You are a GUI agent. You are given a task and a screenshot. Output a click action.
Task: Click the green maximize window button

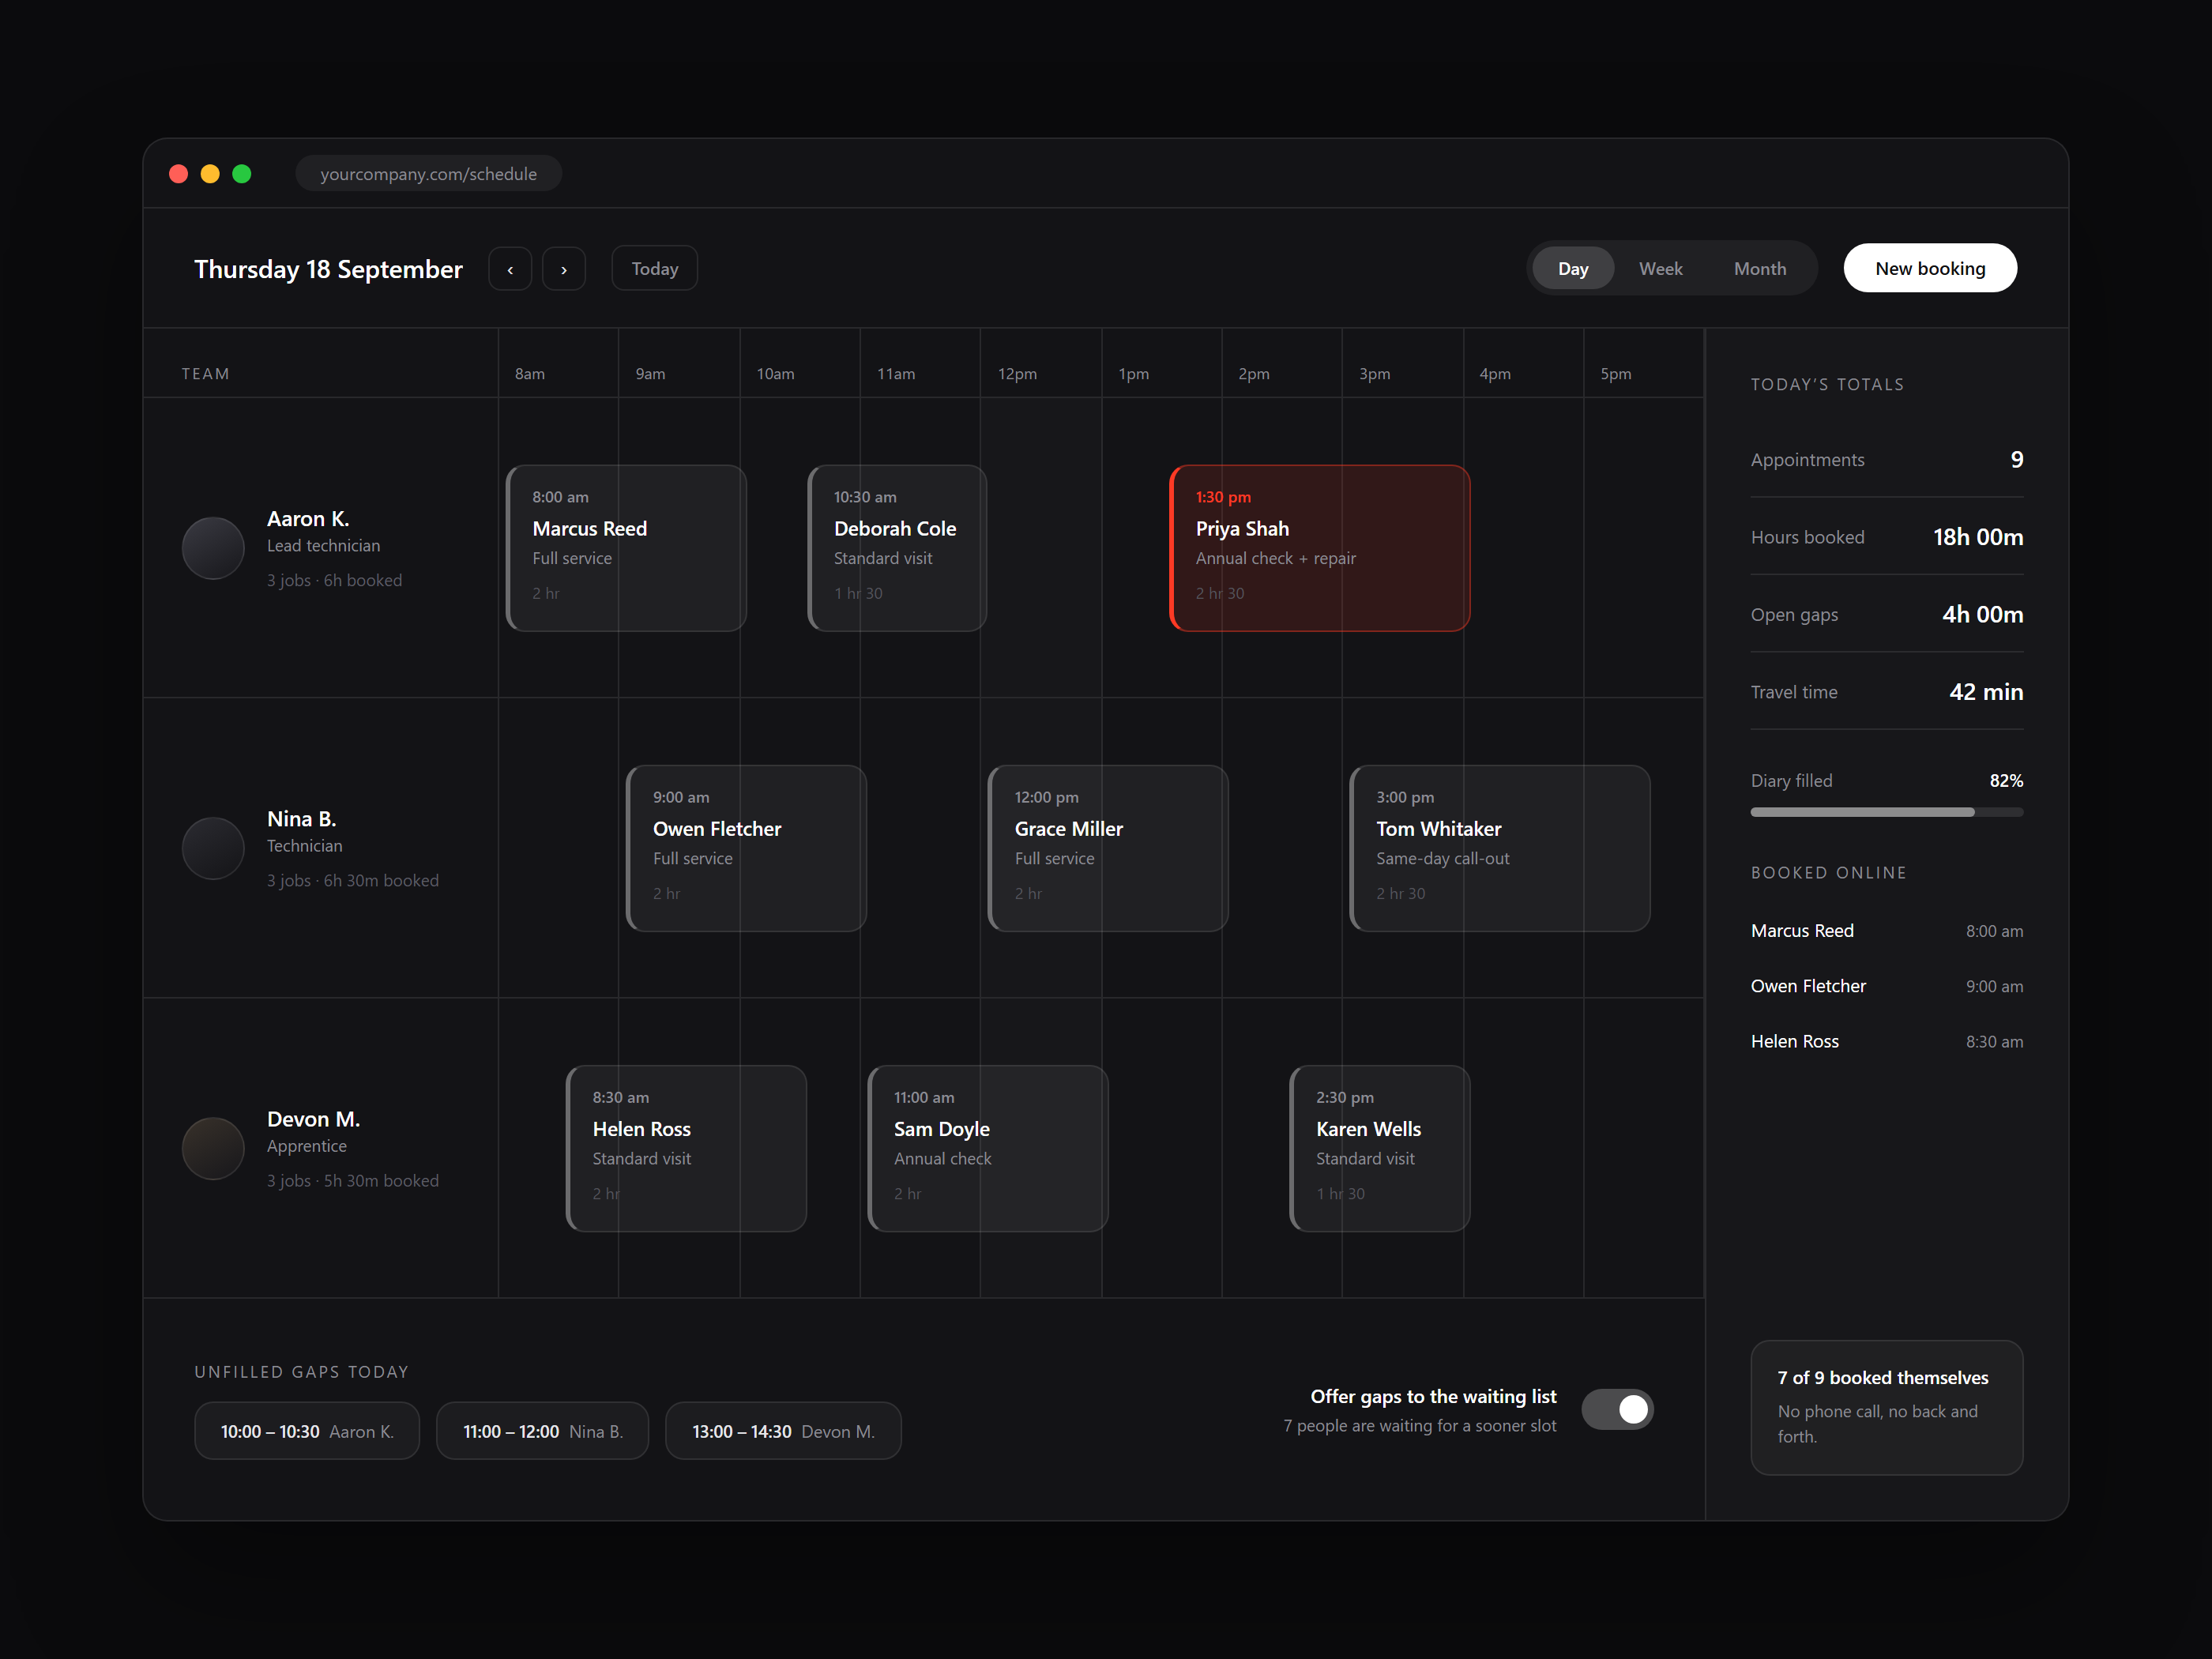[242, 174]
